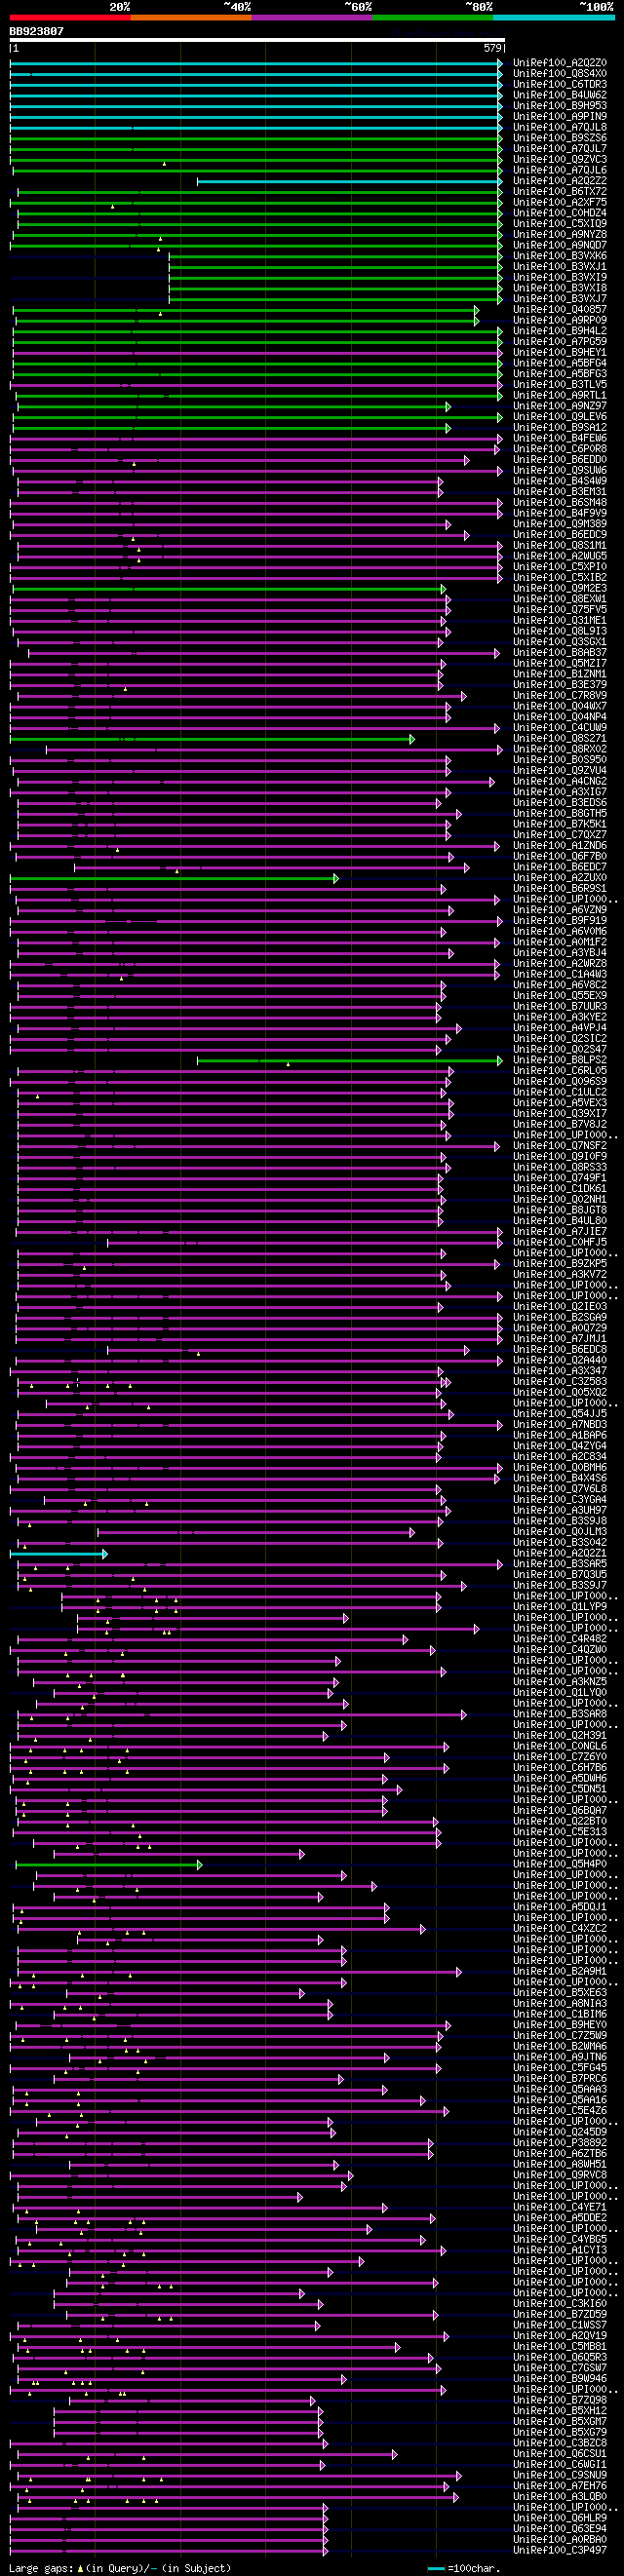Open hit UniRef100_B9F919
Image resolution: width=624 pixels, height=2576 pixels.
tap(560, 921)
